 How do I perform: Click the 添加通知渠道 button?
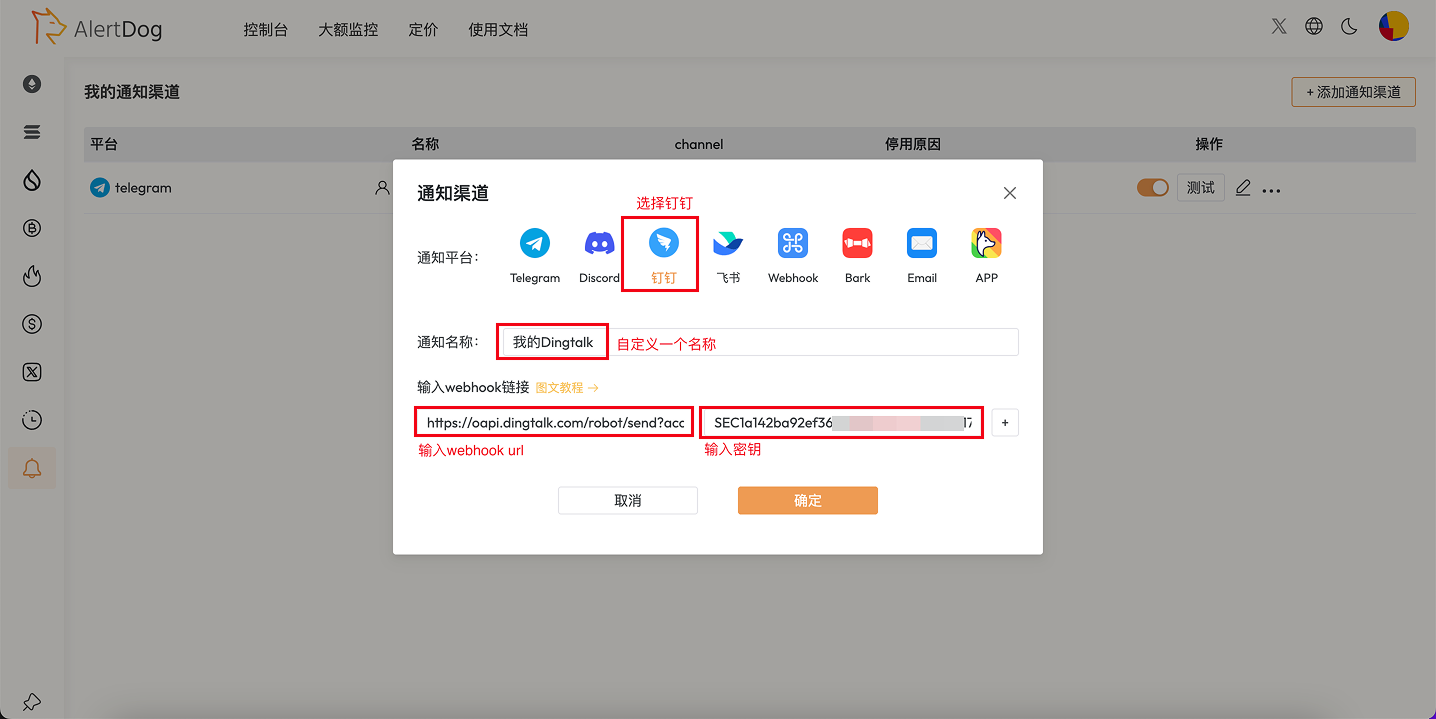[x=1354, y=92]
